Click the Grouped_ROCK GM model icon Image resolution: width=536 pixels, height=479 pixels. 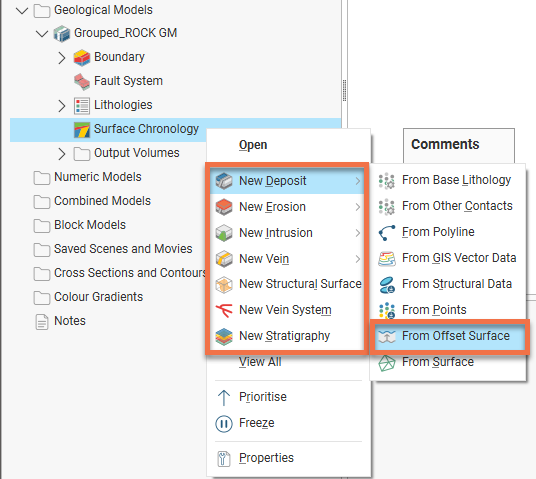(x=62, y=34)
